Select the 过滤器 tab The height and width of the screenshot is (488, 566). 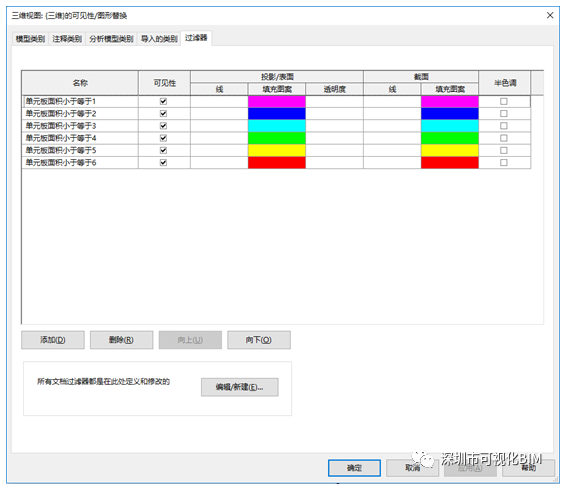(196, 38)
